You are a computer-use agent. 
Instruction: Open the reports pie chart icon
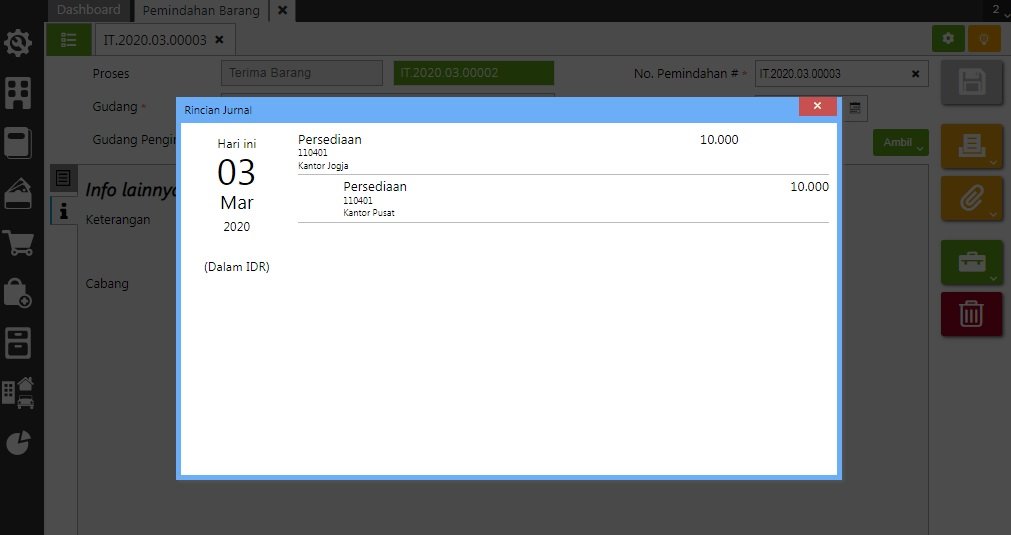[x=18, y=443]
